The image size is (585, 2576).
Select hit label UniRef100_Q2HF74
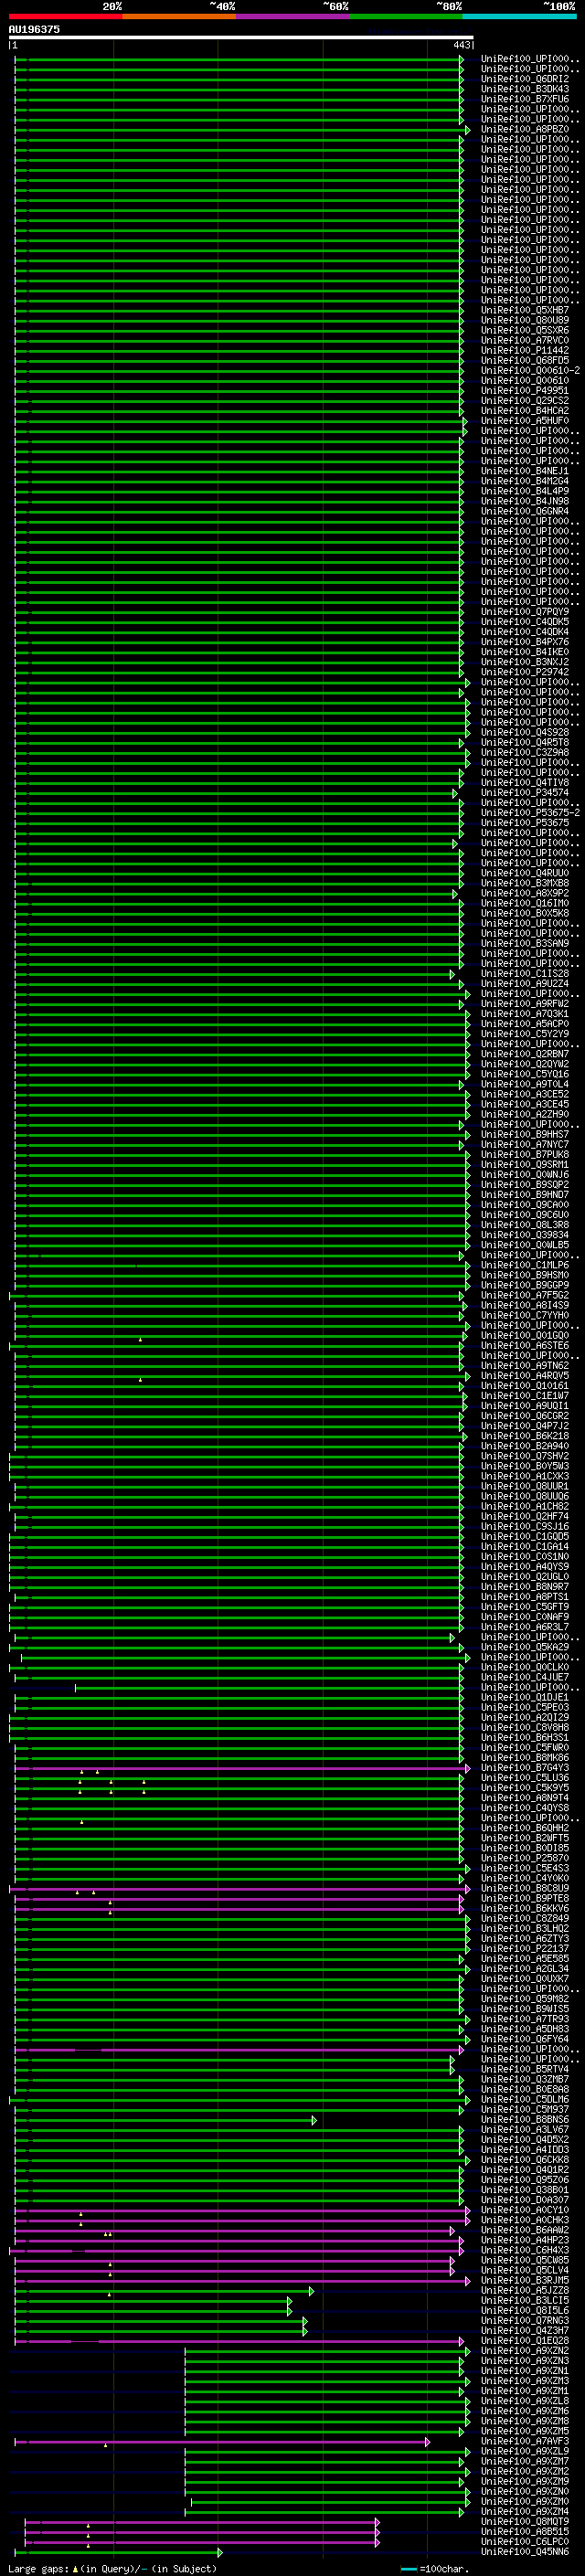point(525,1517)
